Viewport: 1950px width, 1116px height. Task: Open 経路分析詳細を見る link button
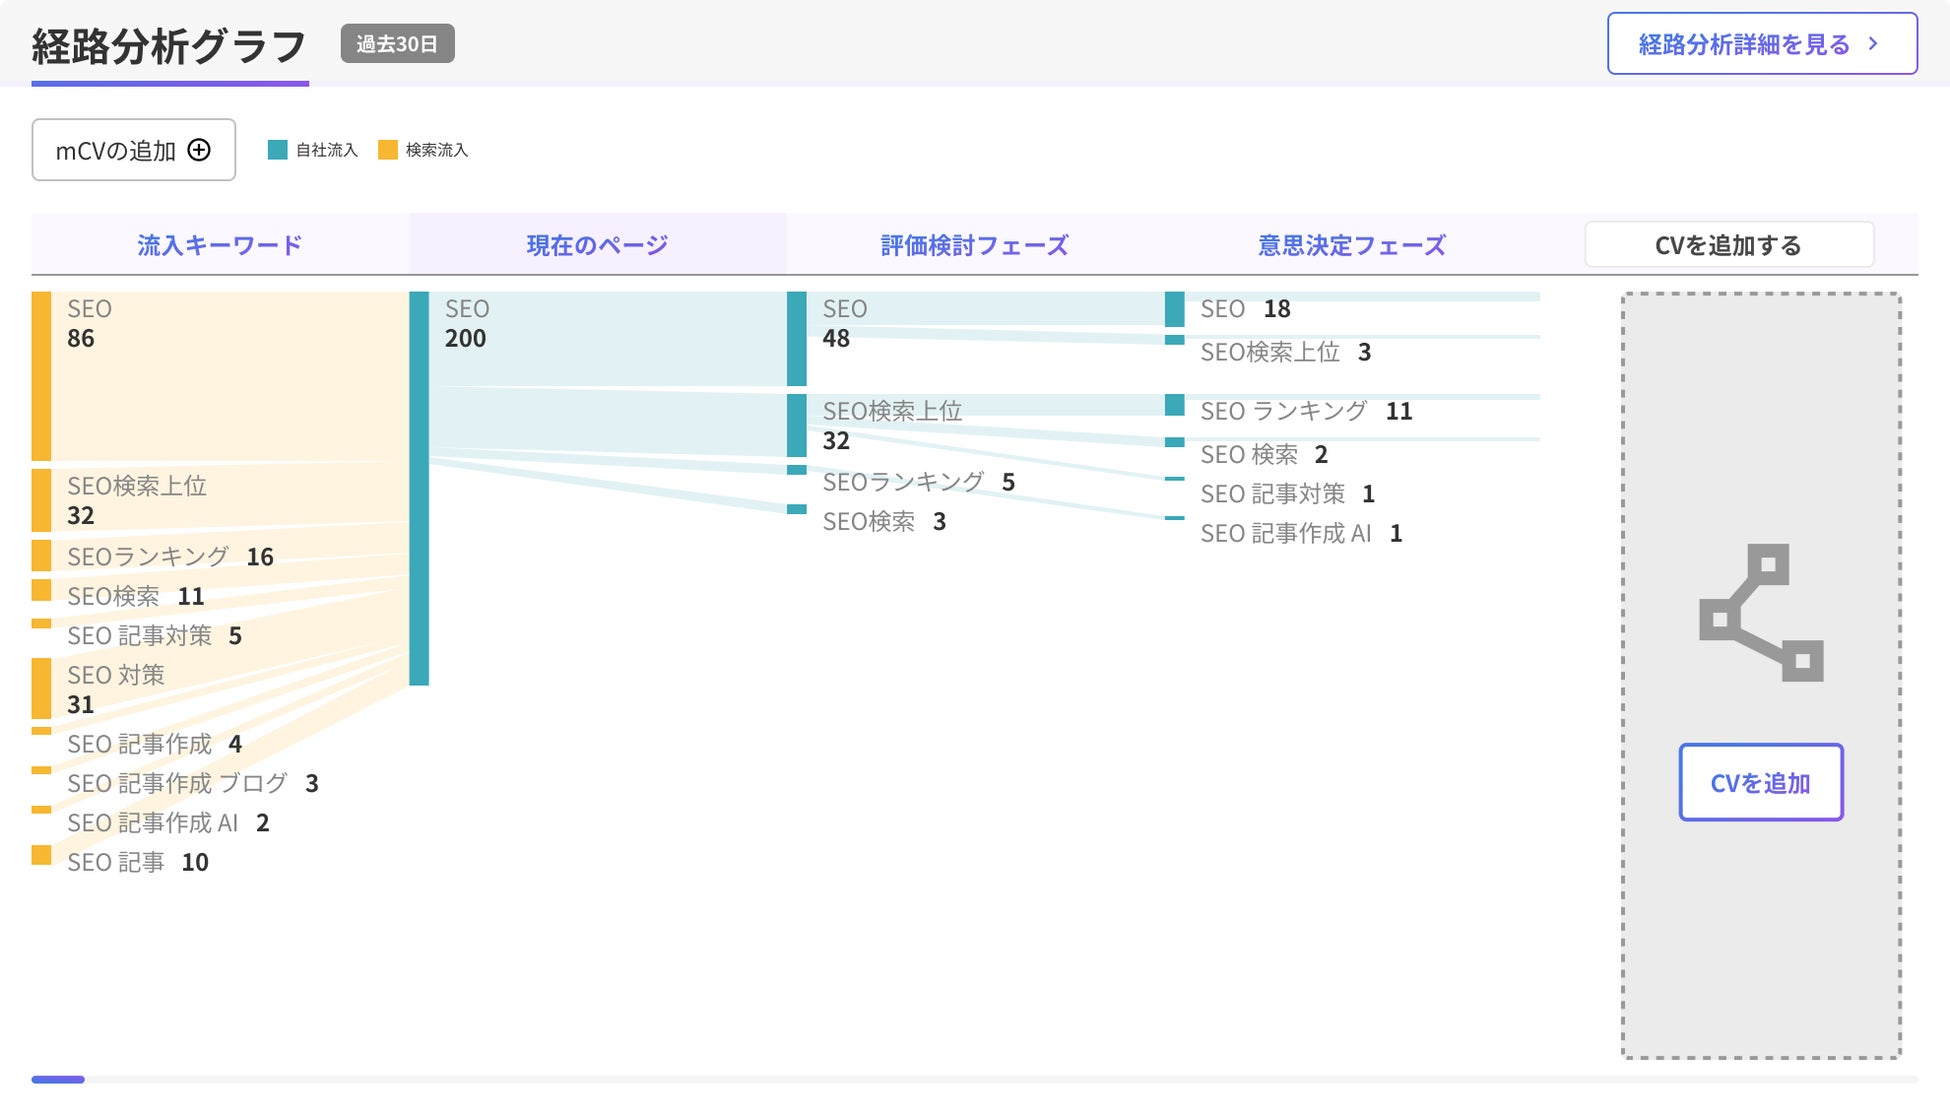coord(1761,44)
